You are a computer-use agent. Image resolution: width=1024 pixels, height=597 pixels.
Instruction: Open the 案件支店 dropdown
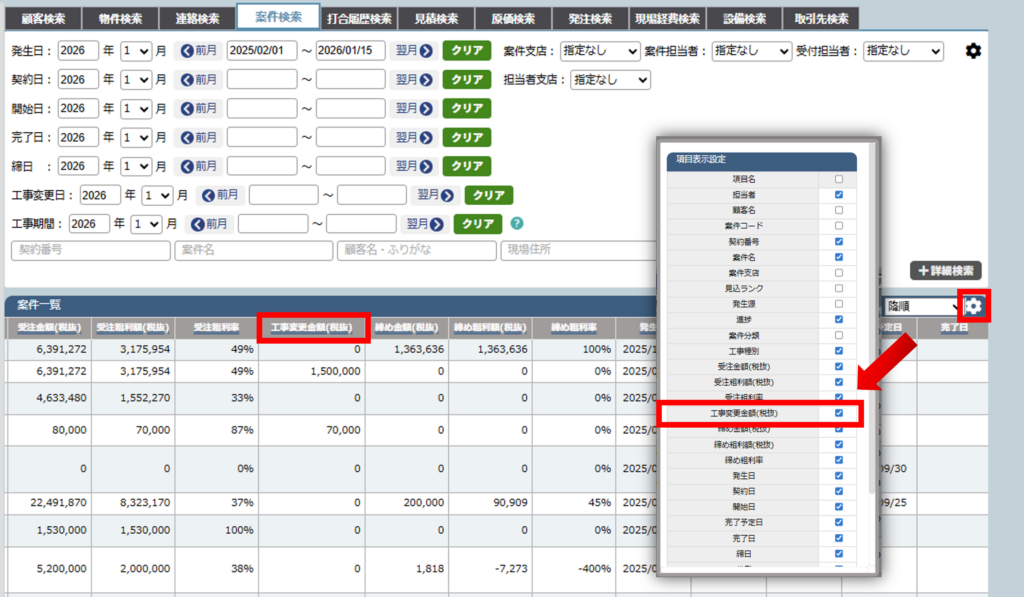(599, 51)
